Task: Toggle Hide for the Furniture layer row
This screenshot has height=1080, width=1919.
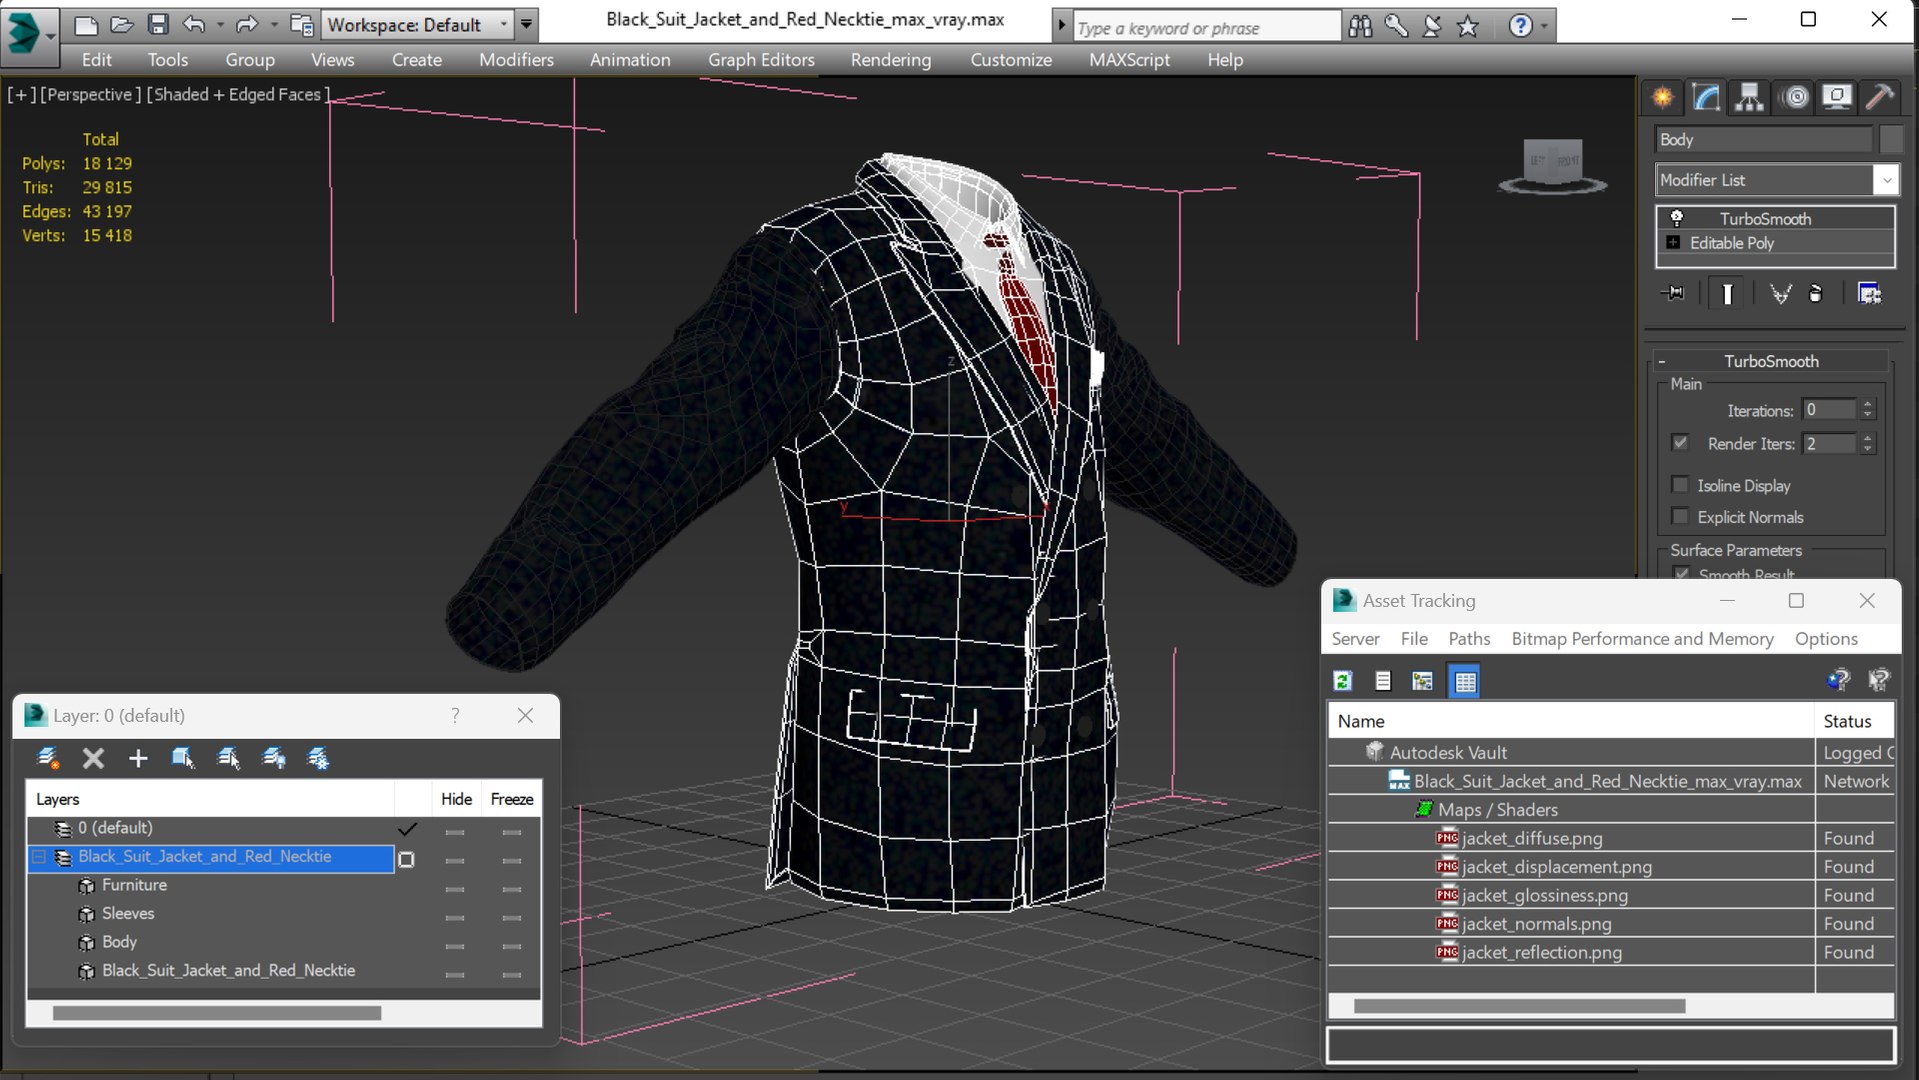Action: click(x=455, y=887)
